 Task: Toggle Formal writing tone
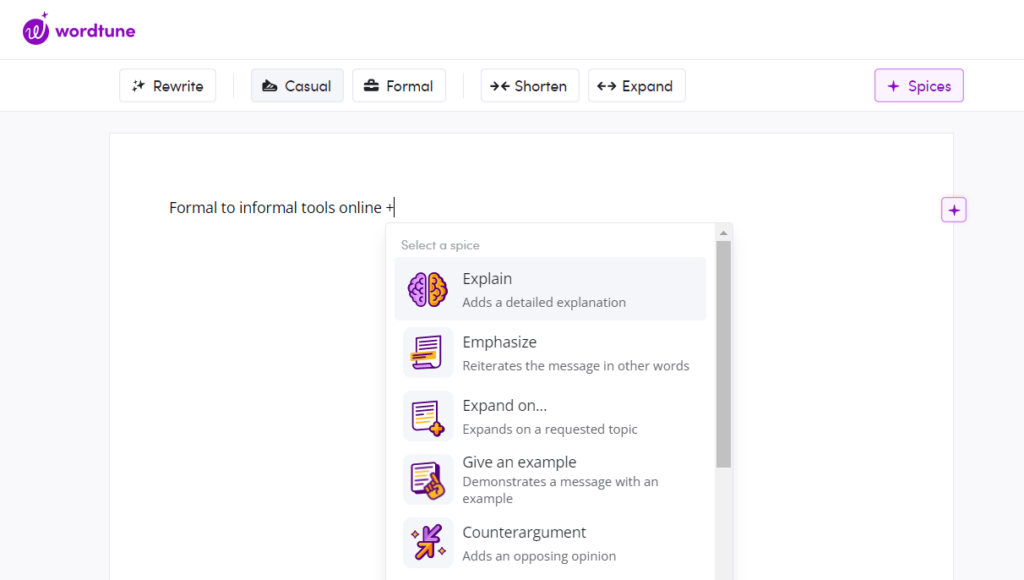(399, 85)
